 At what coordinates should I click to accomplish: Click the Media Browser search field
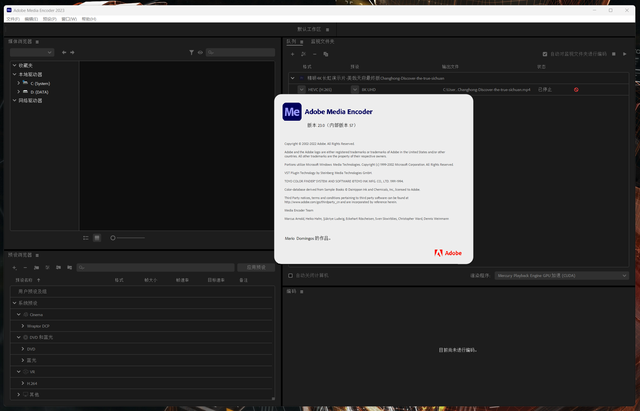240,52
